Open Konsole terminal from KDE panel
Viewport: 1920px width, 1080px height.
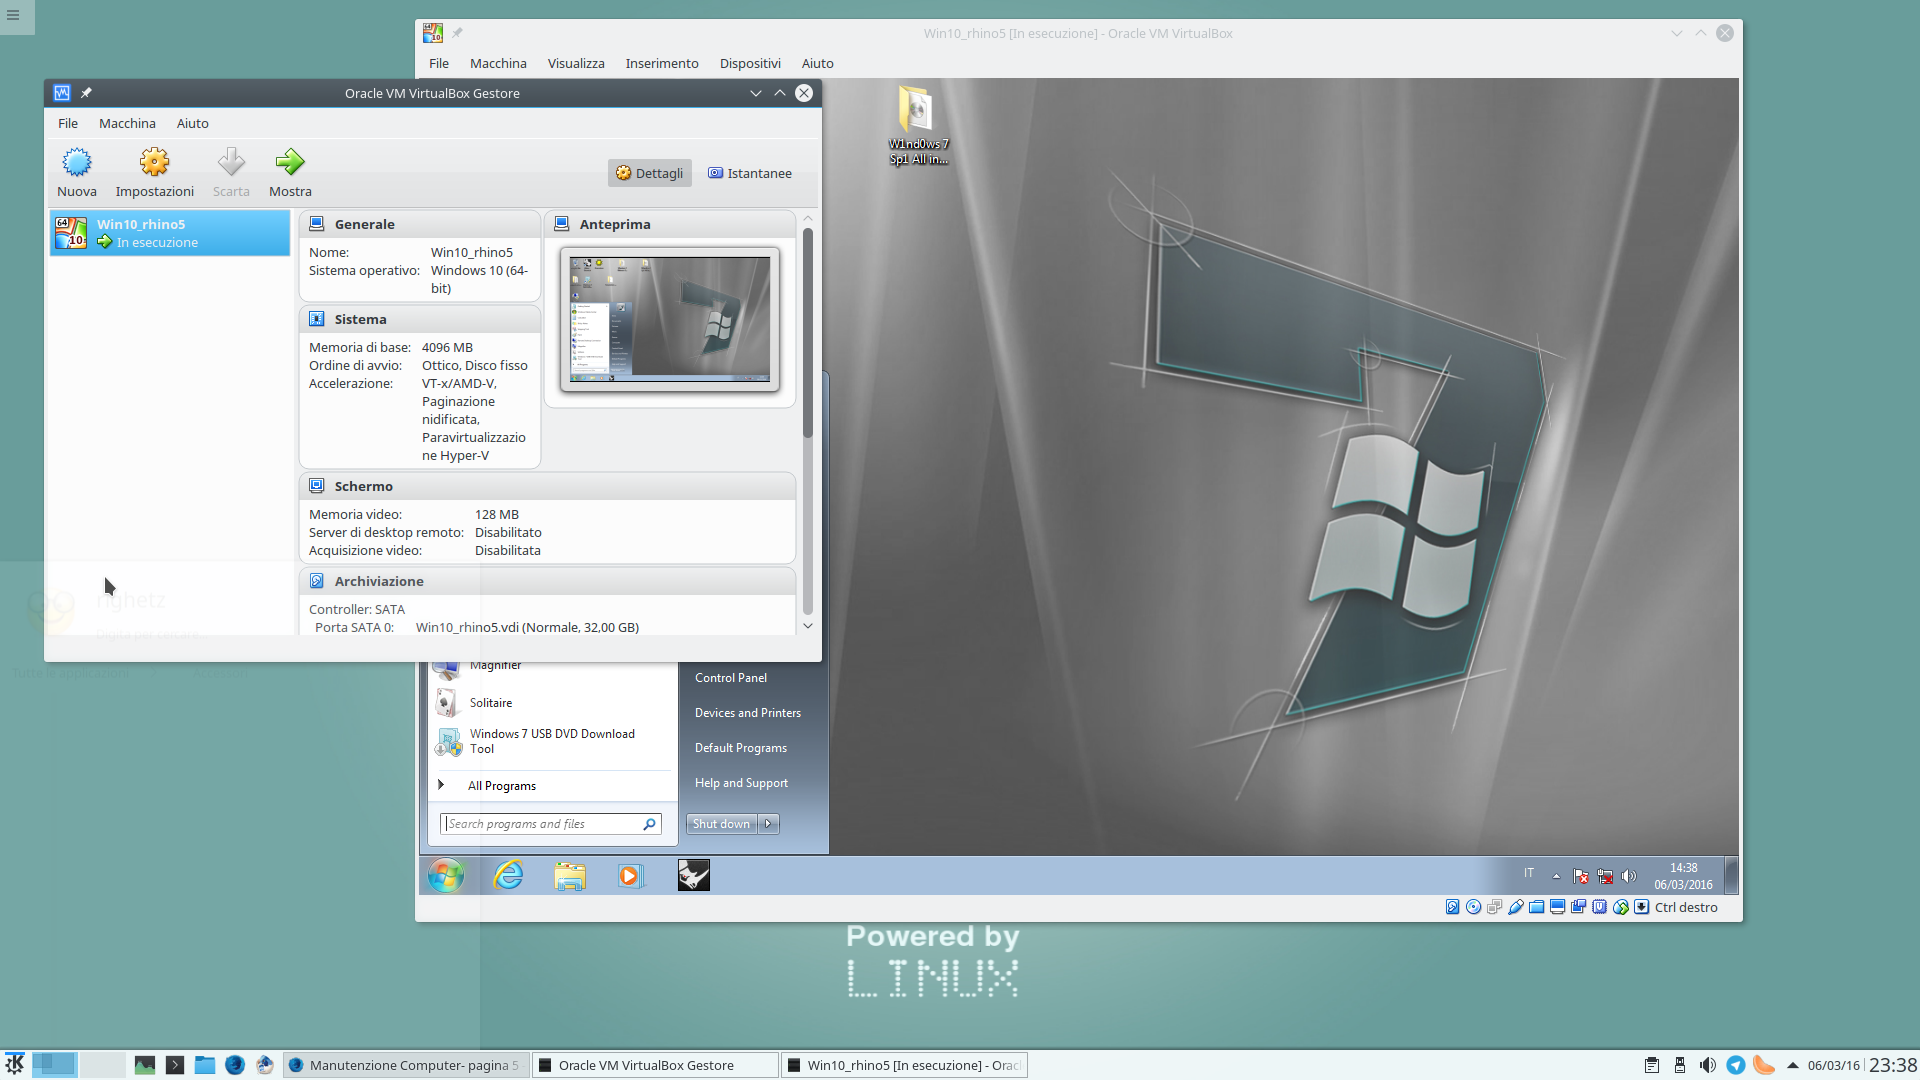[175, 1065]
